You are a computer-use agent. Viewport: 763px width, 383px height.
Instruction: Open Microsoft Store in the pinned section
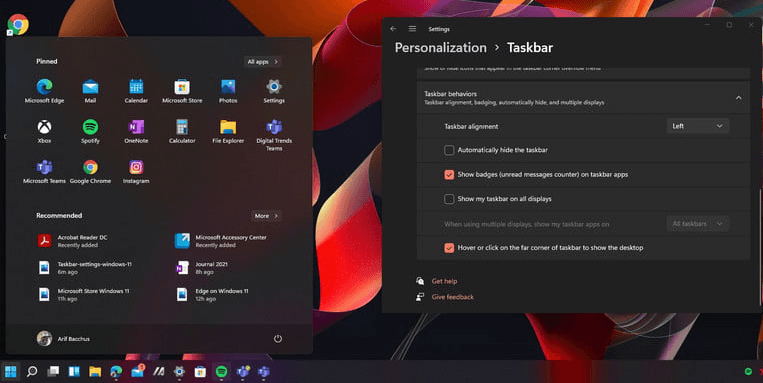[x=182, y=91]
